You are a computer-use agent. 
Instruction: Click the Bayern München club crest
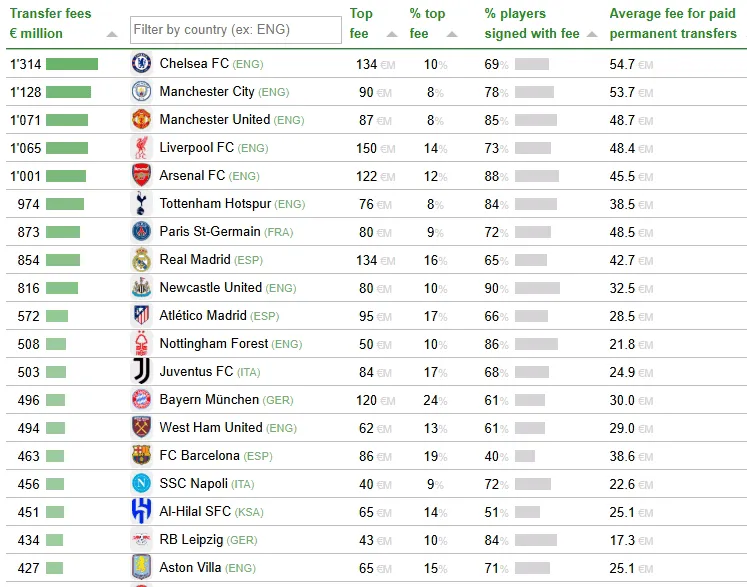141,400
